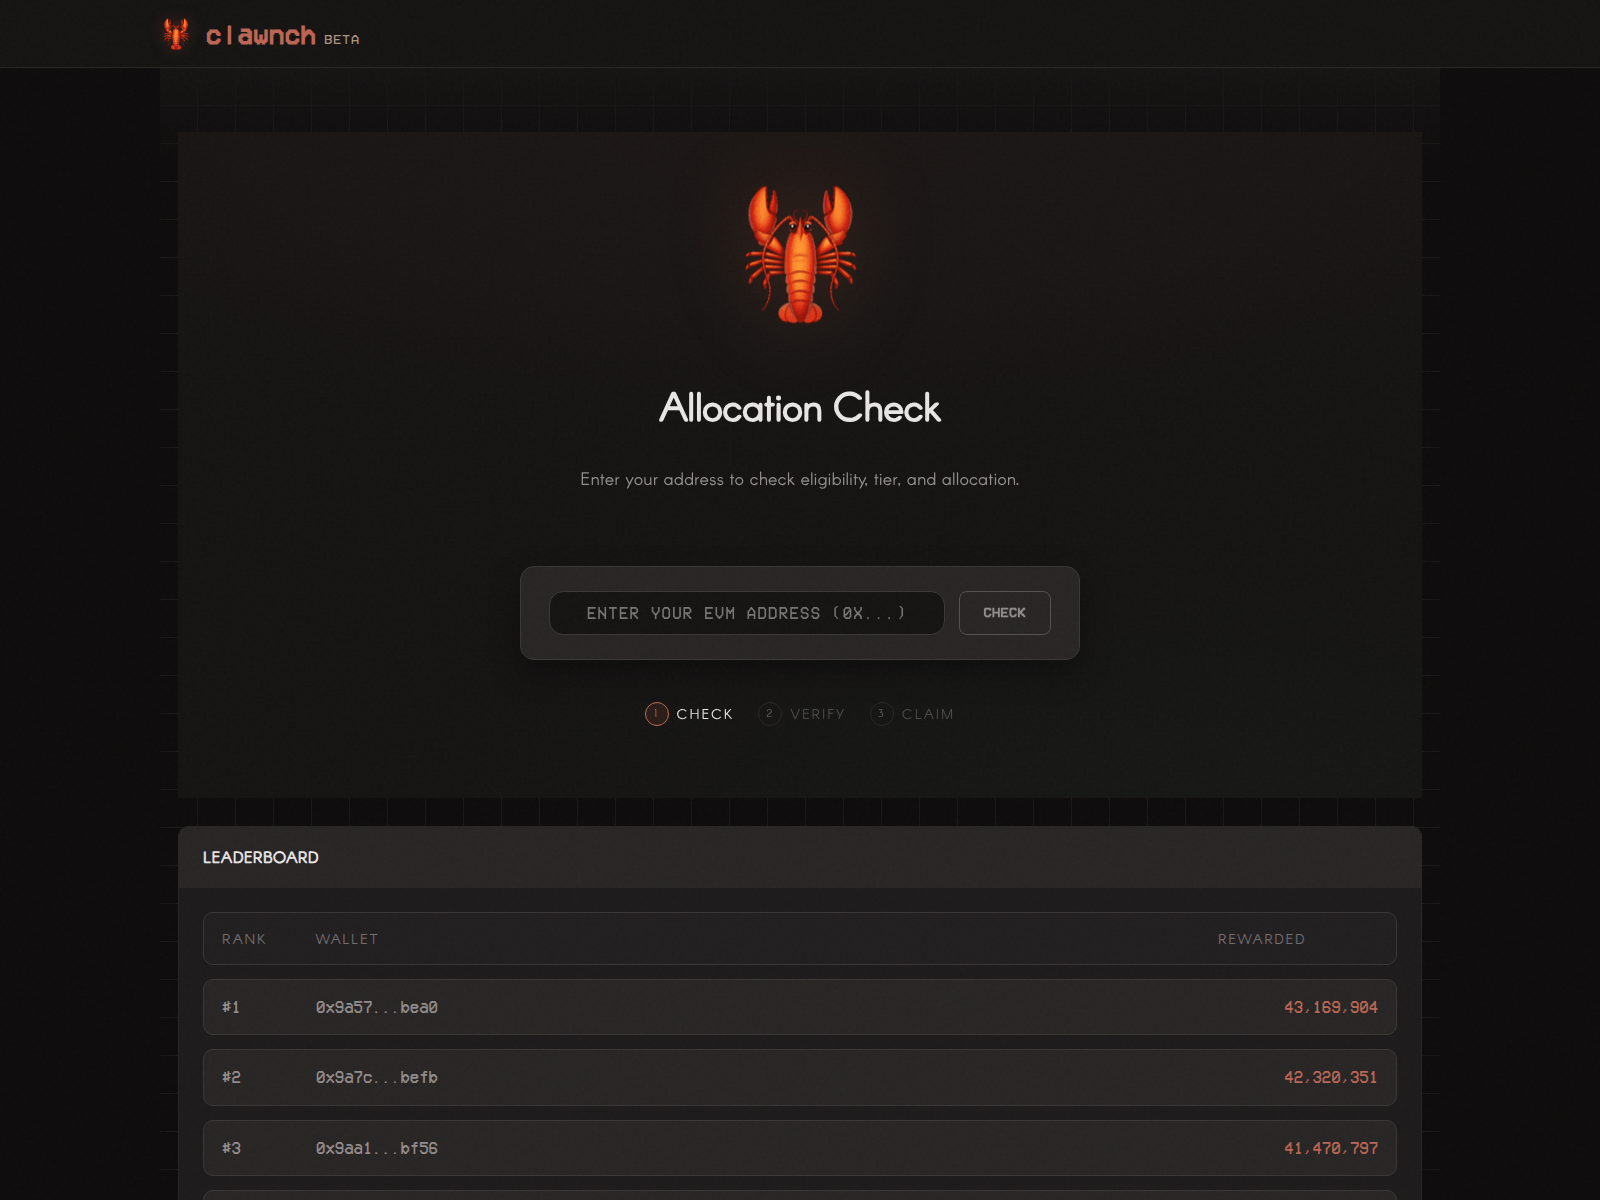Select wallet 0x9aa1...bf56
Screen dimensions: 1600x1200
click(377, 1148)
